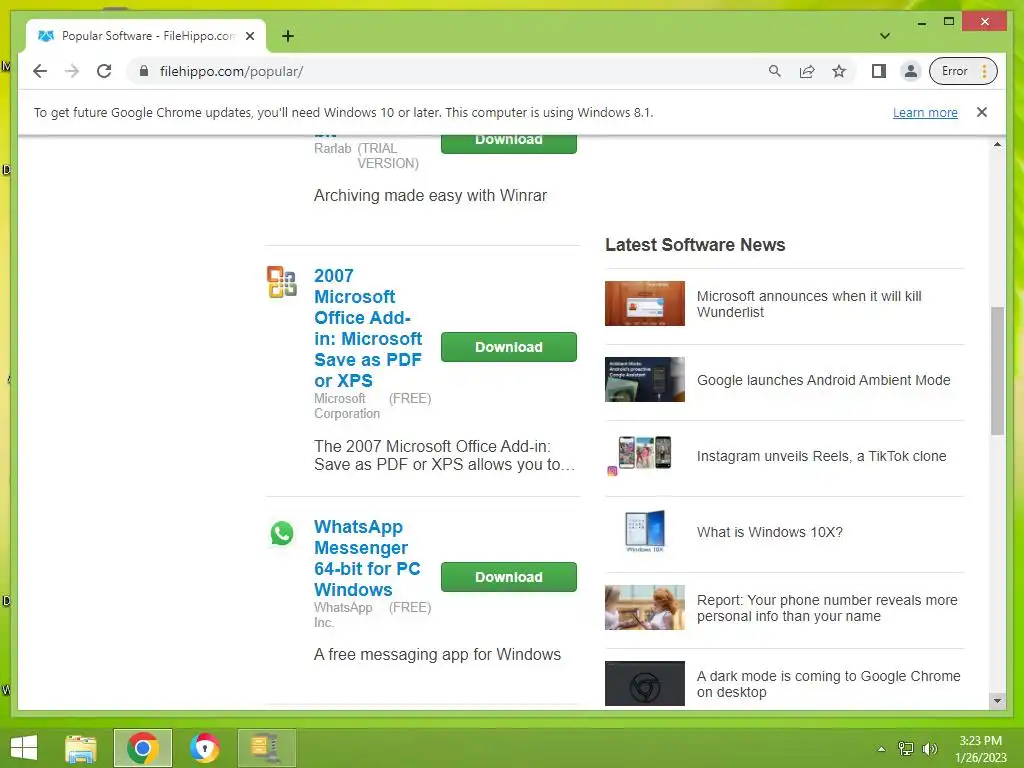The image size is (1024, 768).
Task: Bookmark this page with the star icon
Action: coord(839,71)
